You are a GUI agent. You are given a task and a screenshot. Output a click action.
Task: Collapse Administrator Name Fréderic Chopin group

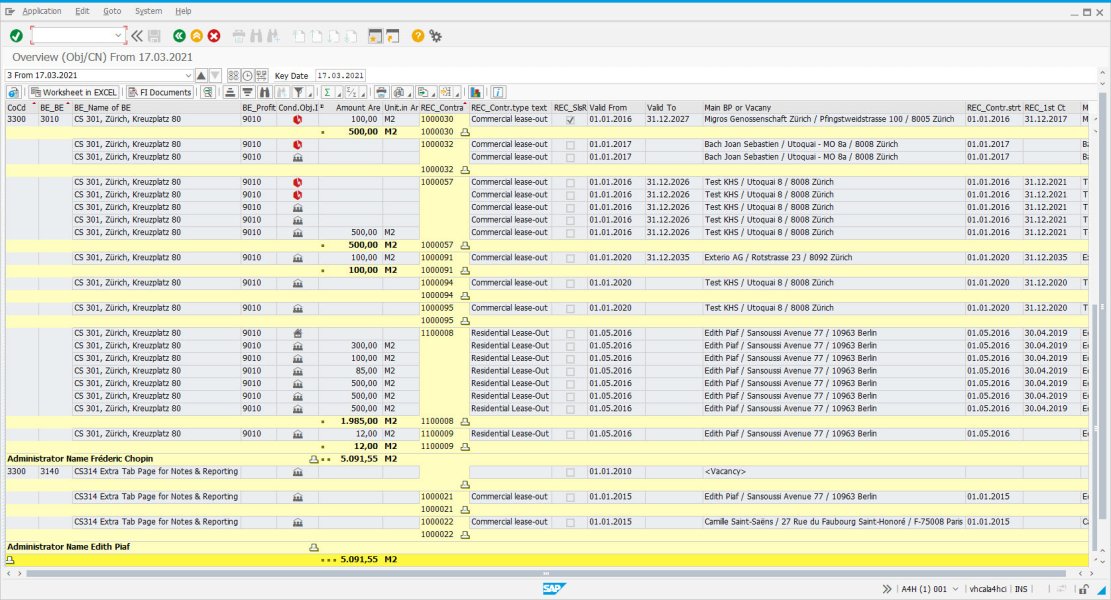coord(313,459)
